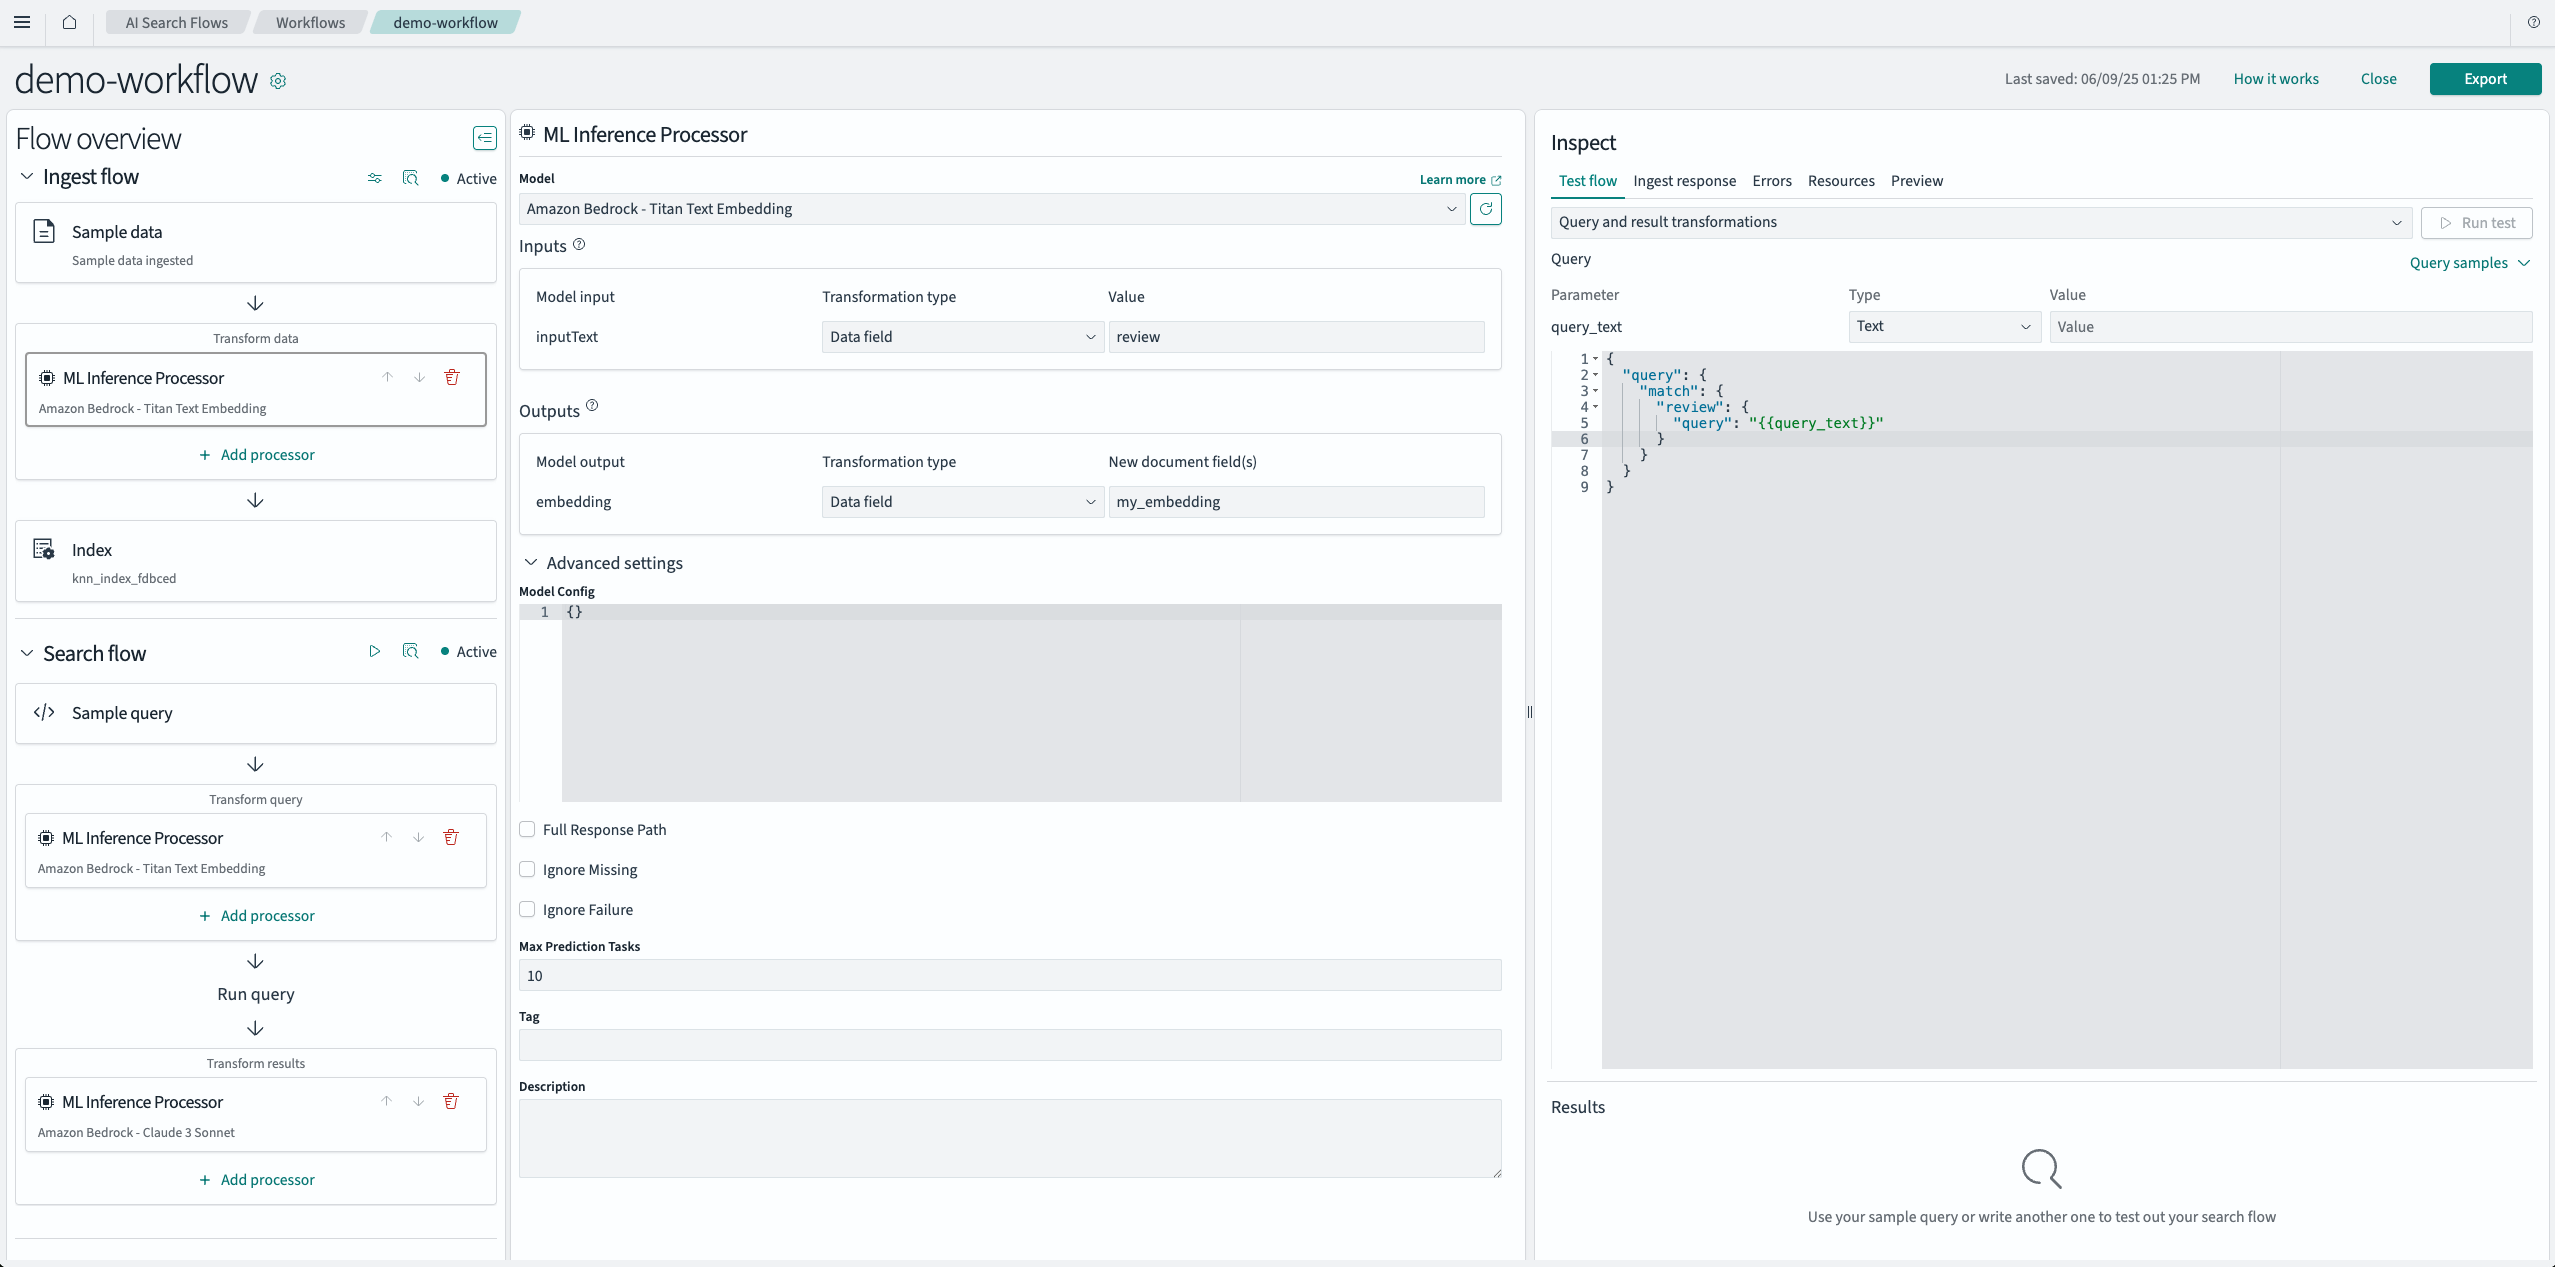Delete the Claude 3 Sonnet ML Inference Processor
Image resolution: width=2555 pixels, height=1267 pixels.
(452, 1101)
